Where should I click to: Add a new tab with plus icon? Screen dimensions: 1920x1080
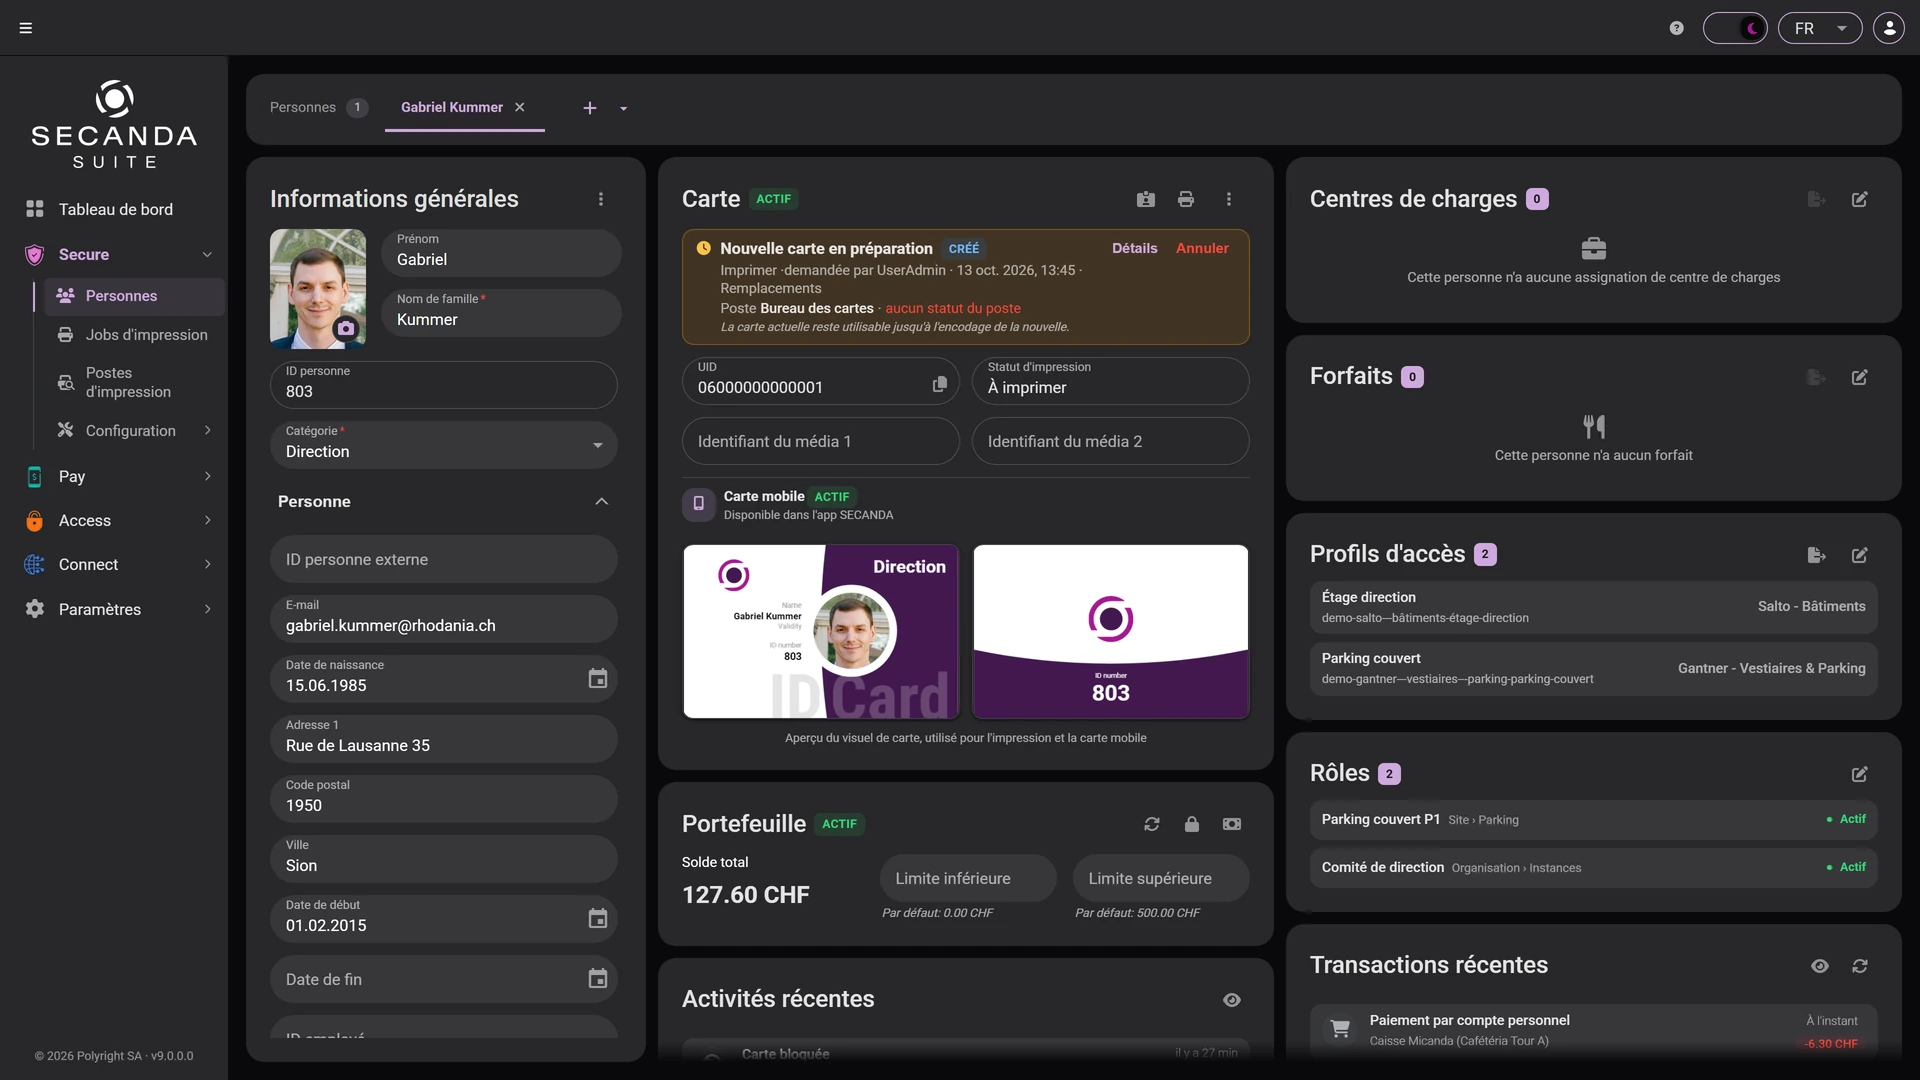point(590,108)
